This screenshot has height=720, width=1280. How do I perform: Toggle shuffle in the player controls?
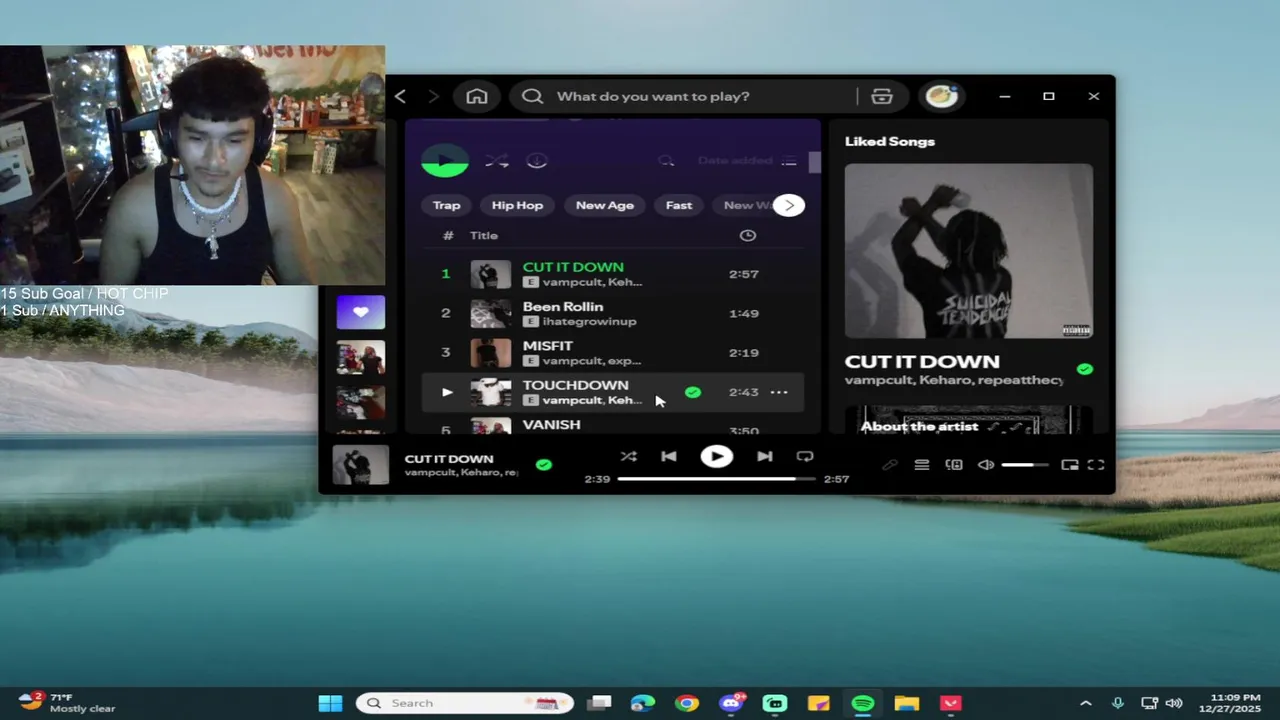coord(628,456)
